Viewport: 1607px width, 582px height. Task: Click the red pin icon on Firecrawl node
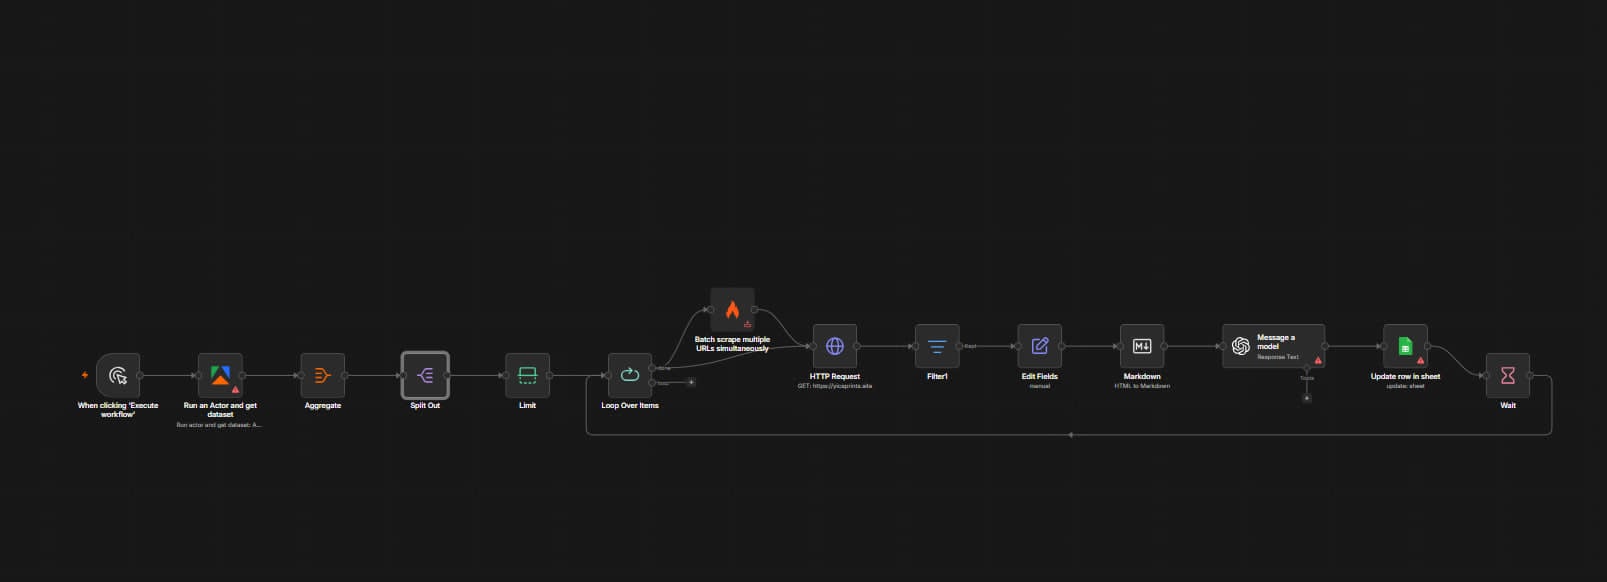point(747,324)
